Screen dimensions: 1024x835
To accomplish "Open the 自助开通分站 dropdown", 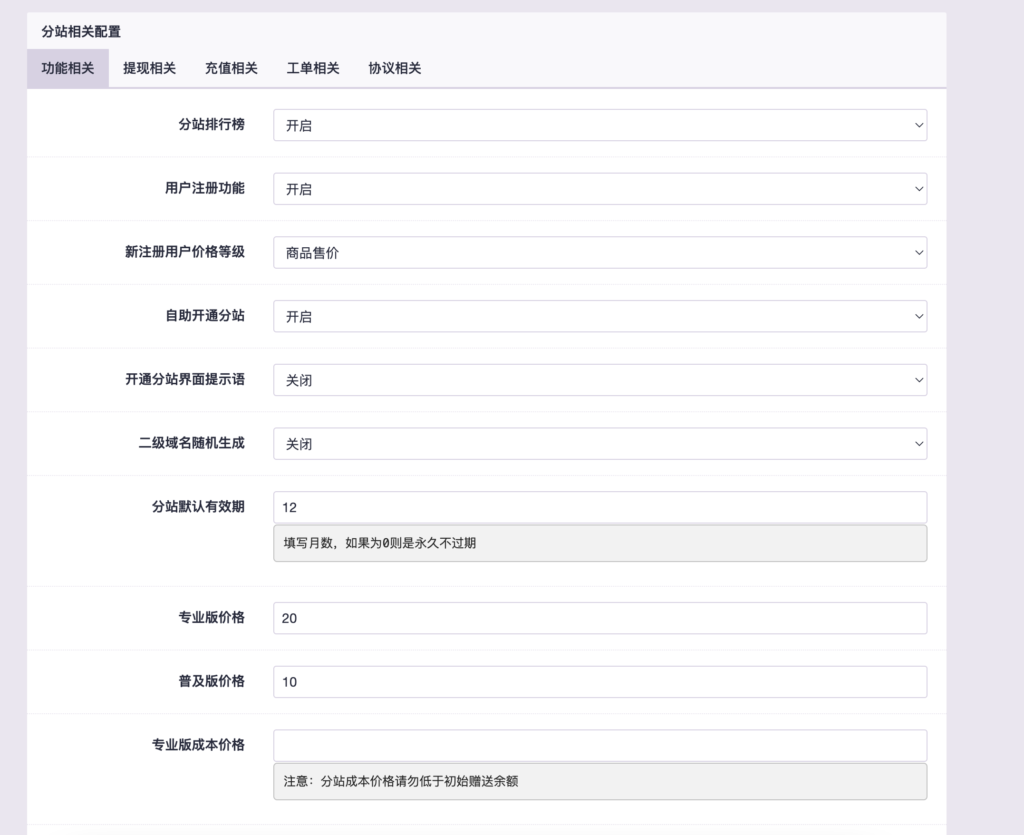I will [600, 317].
